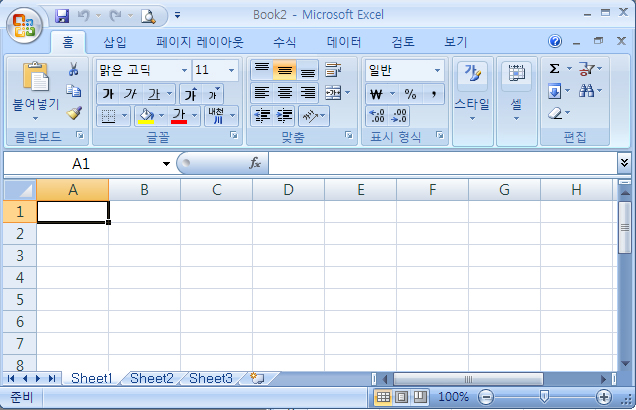The image size is (636, 410).
Task: Select the Sheet3 tab
Action: pyautogui.click(x=211, y=378)
